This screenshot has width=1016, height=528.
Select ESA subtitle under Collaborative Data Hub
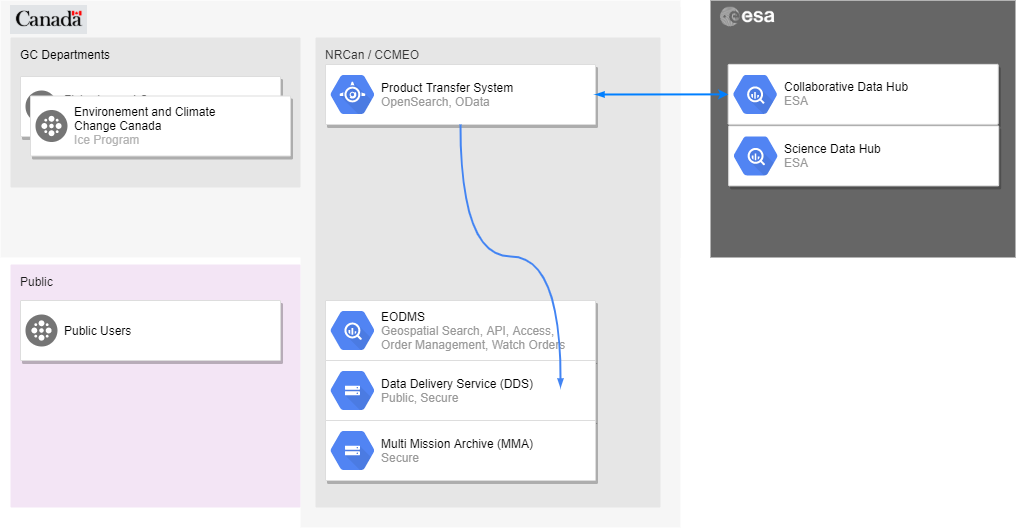click(796, 101)
